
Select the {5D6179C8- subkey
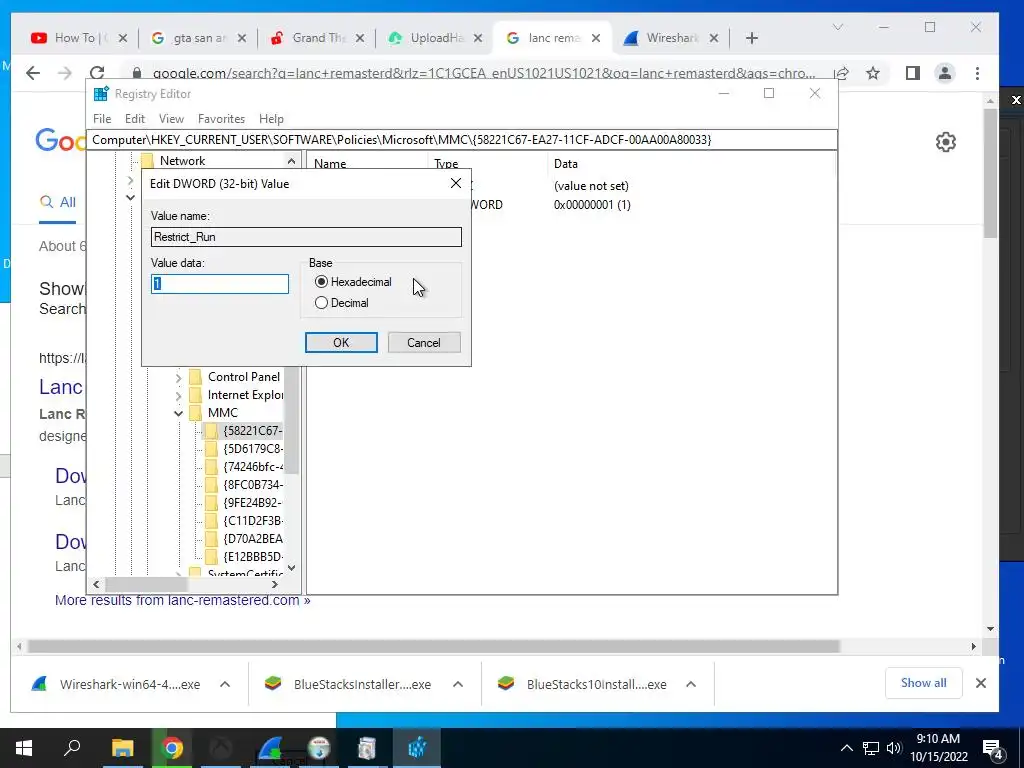tap(253, 449)
